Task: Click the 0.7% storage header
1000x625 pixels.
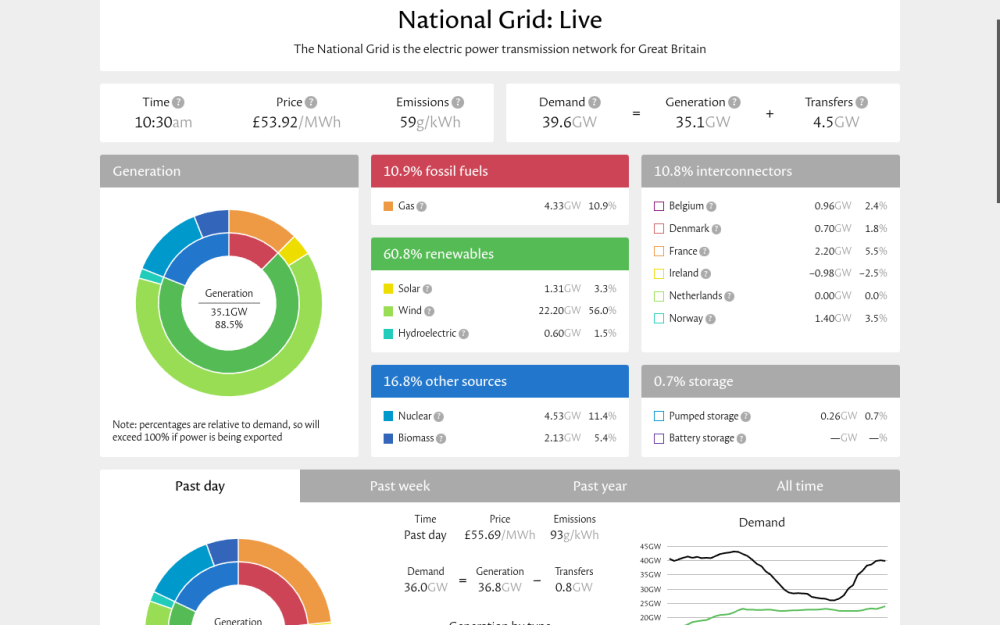Action: (x=770, y=381)
